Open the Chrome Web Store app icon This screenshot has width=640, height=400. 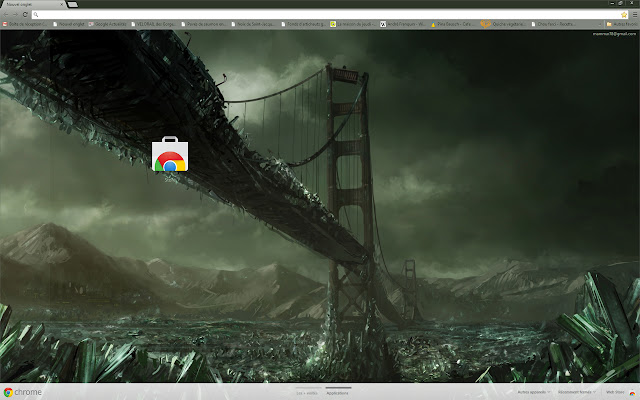pyautogui.click(x=170, y=154)
